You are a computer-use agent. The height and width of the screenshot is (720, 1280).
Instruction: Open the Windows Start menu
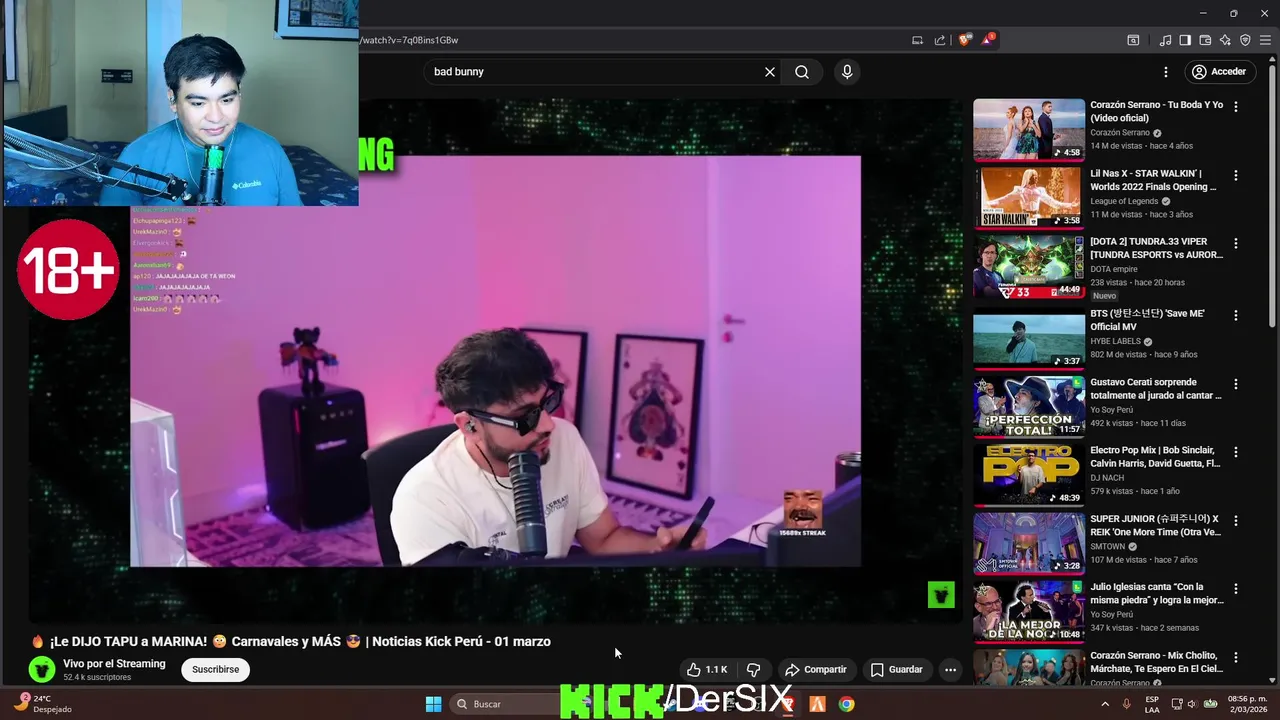(x=433, y=704)
